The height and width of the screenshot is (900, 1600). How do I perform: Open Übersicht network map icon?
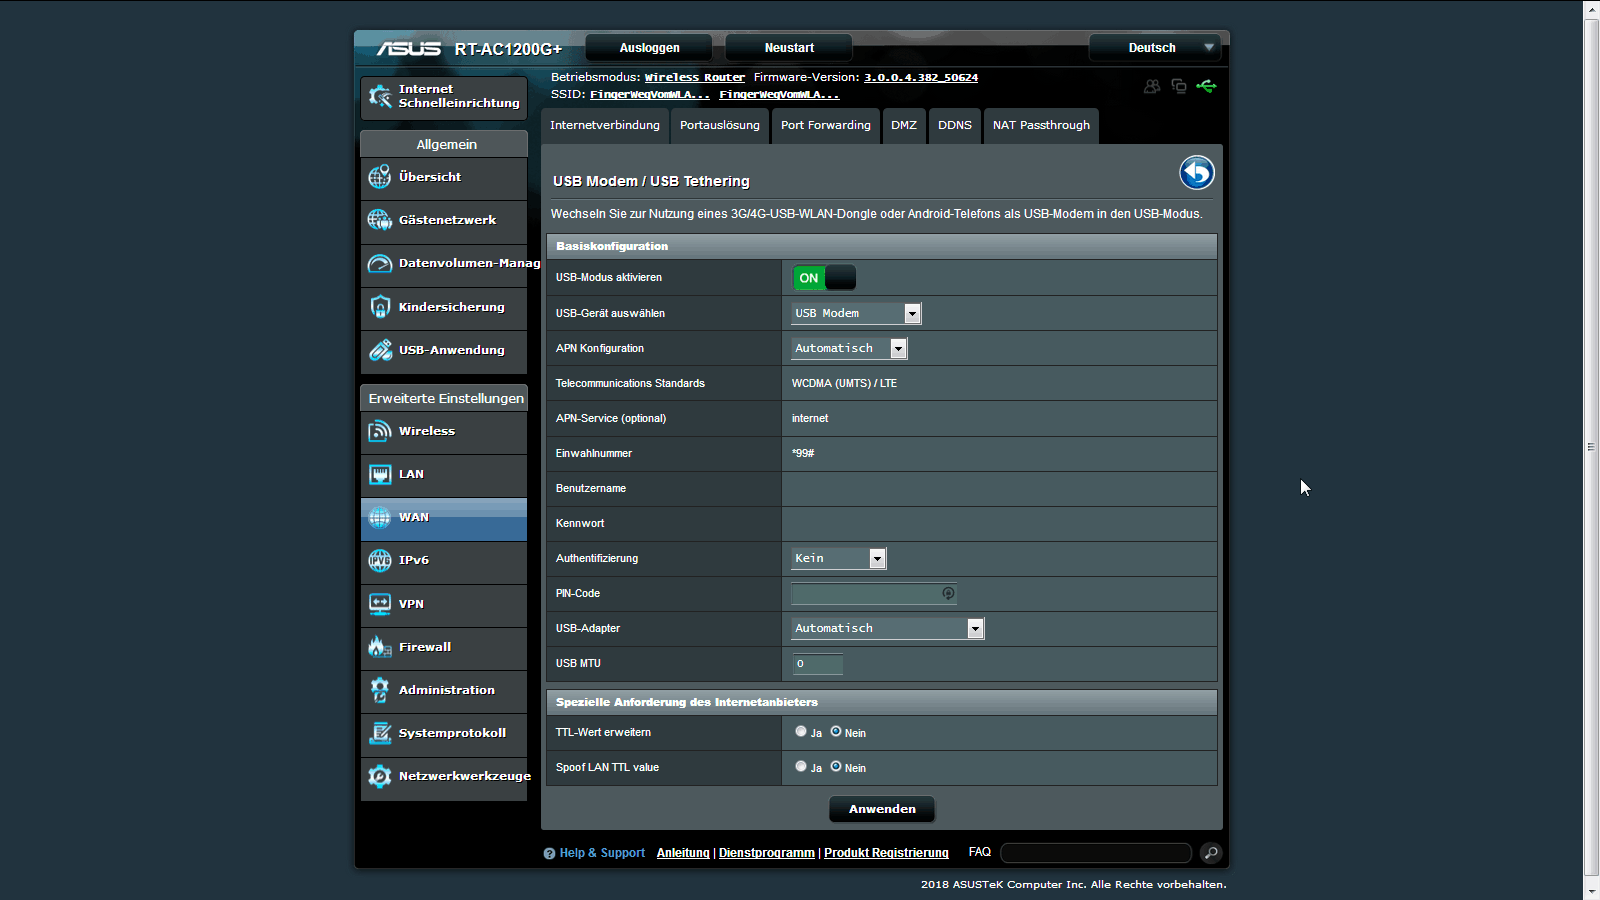tap(380, 177)
